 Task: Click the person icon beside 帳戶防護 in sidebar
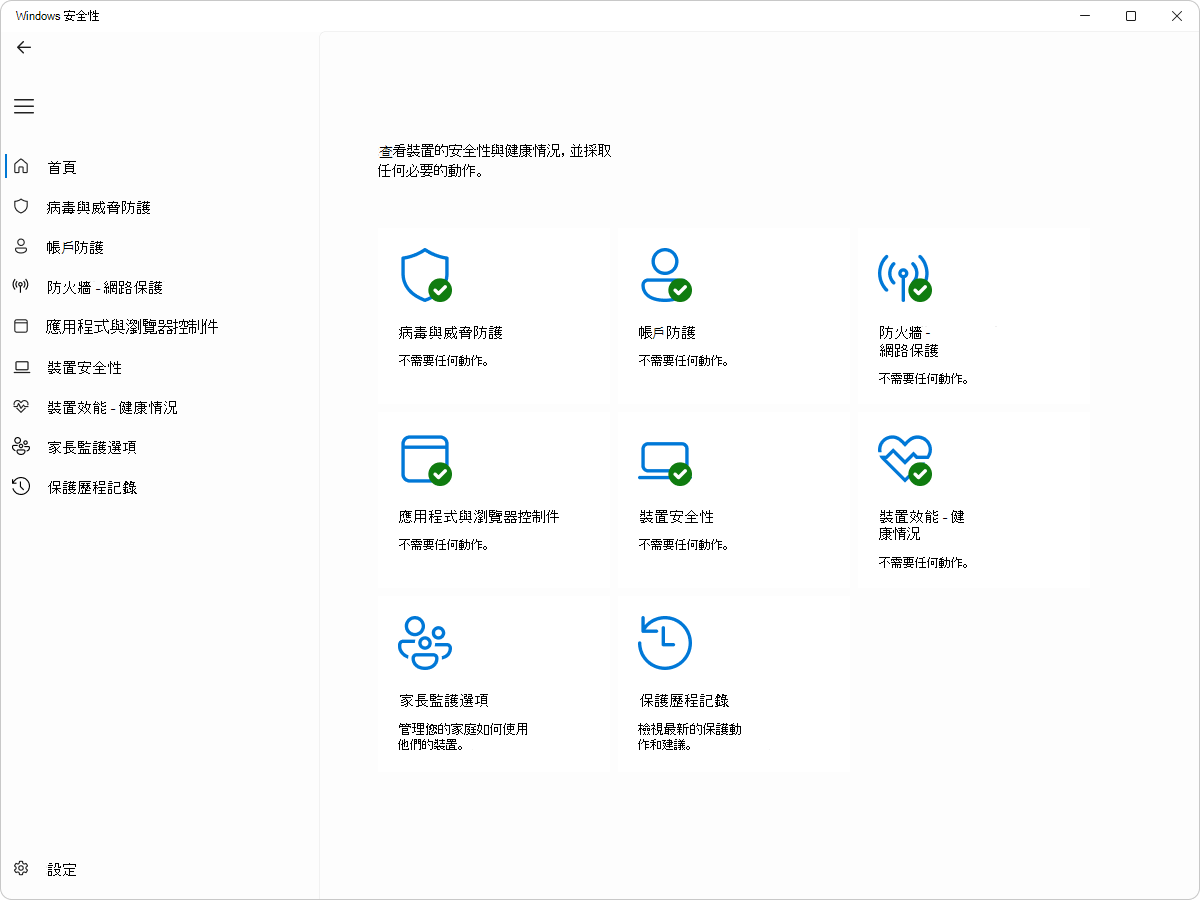[x=21, y=247]
